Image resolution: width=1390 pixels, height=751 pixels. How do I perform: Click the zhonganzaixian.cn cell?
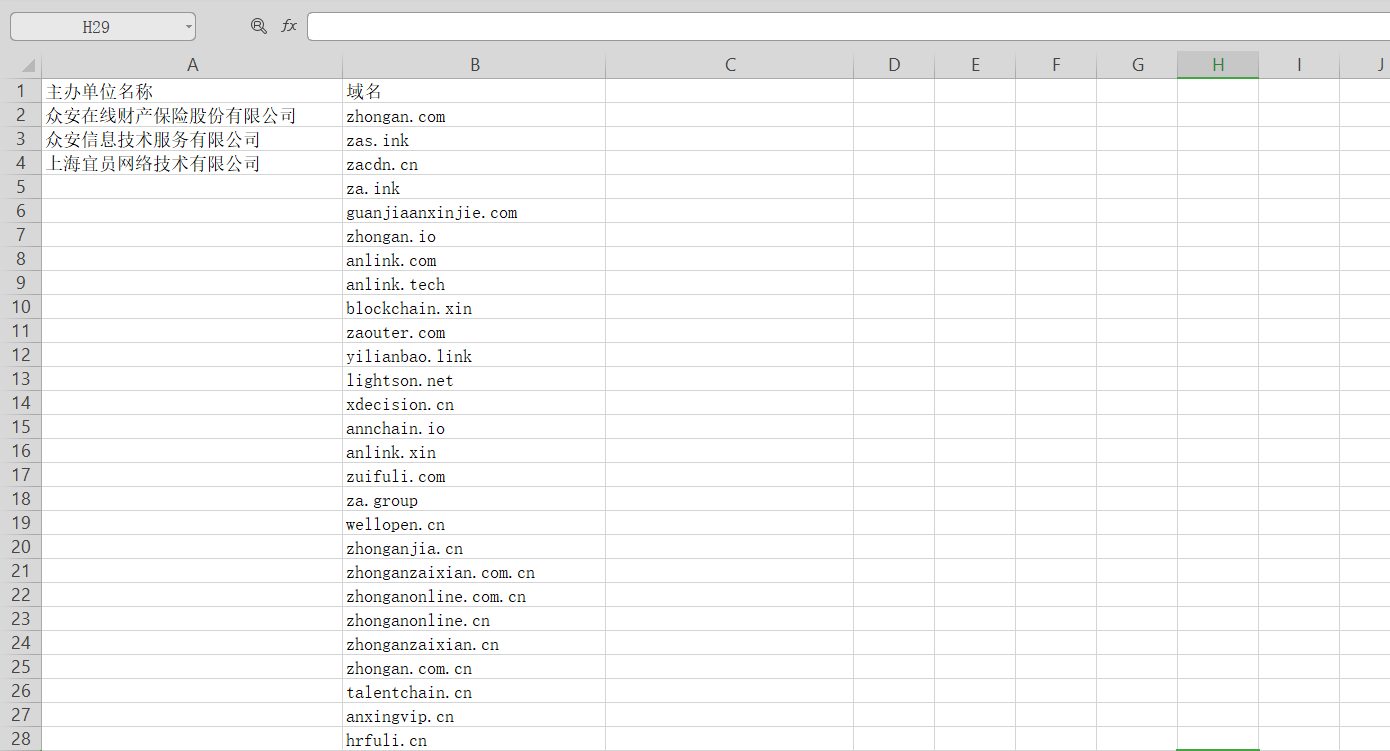pyautogui.click(x=474, y=643)
